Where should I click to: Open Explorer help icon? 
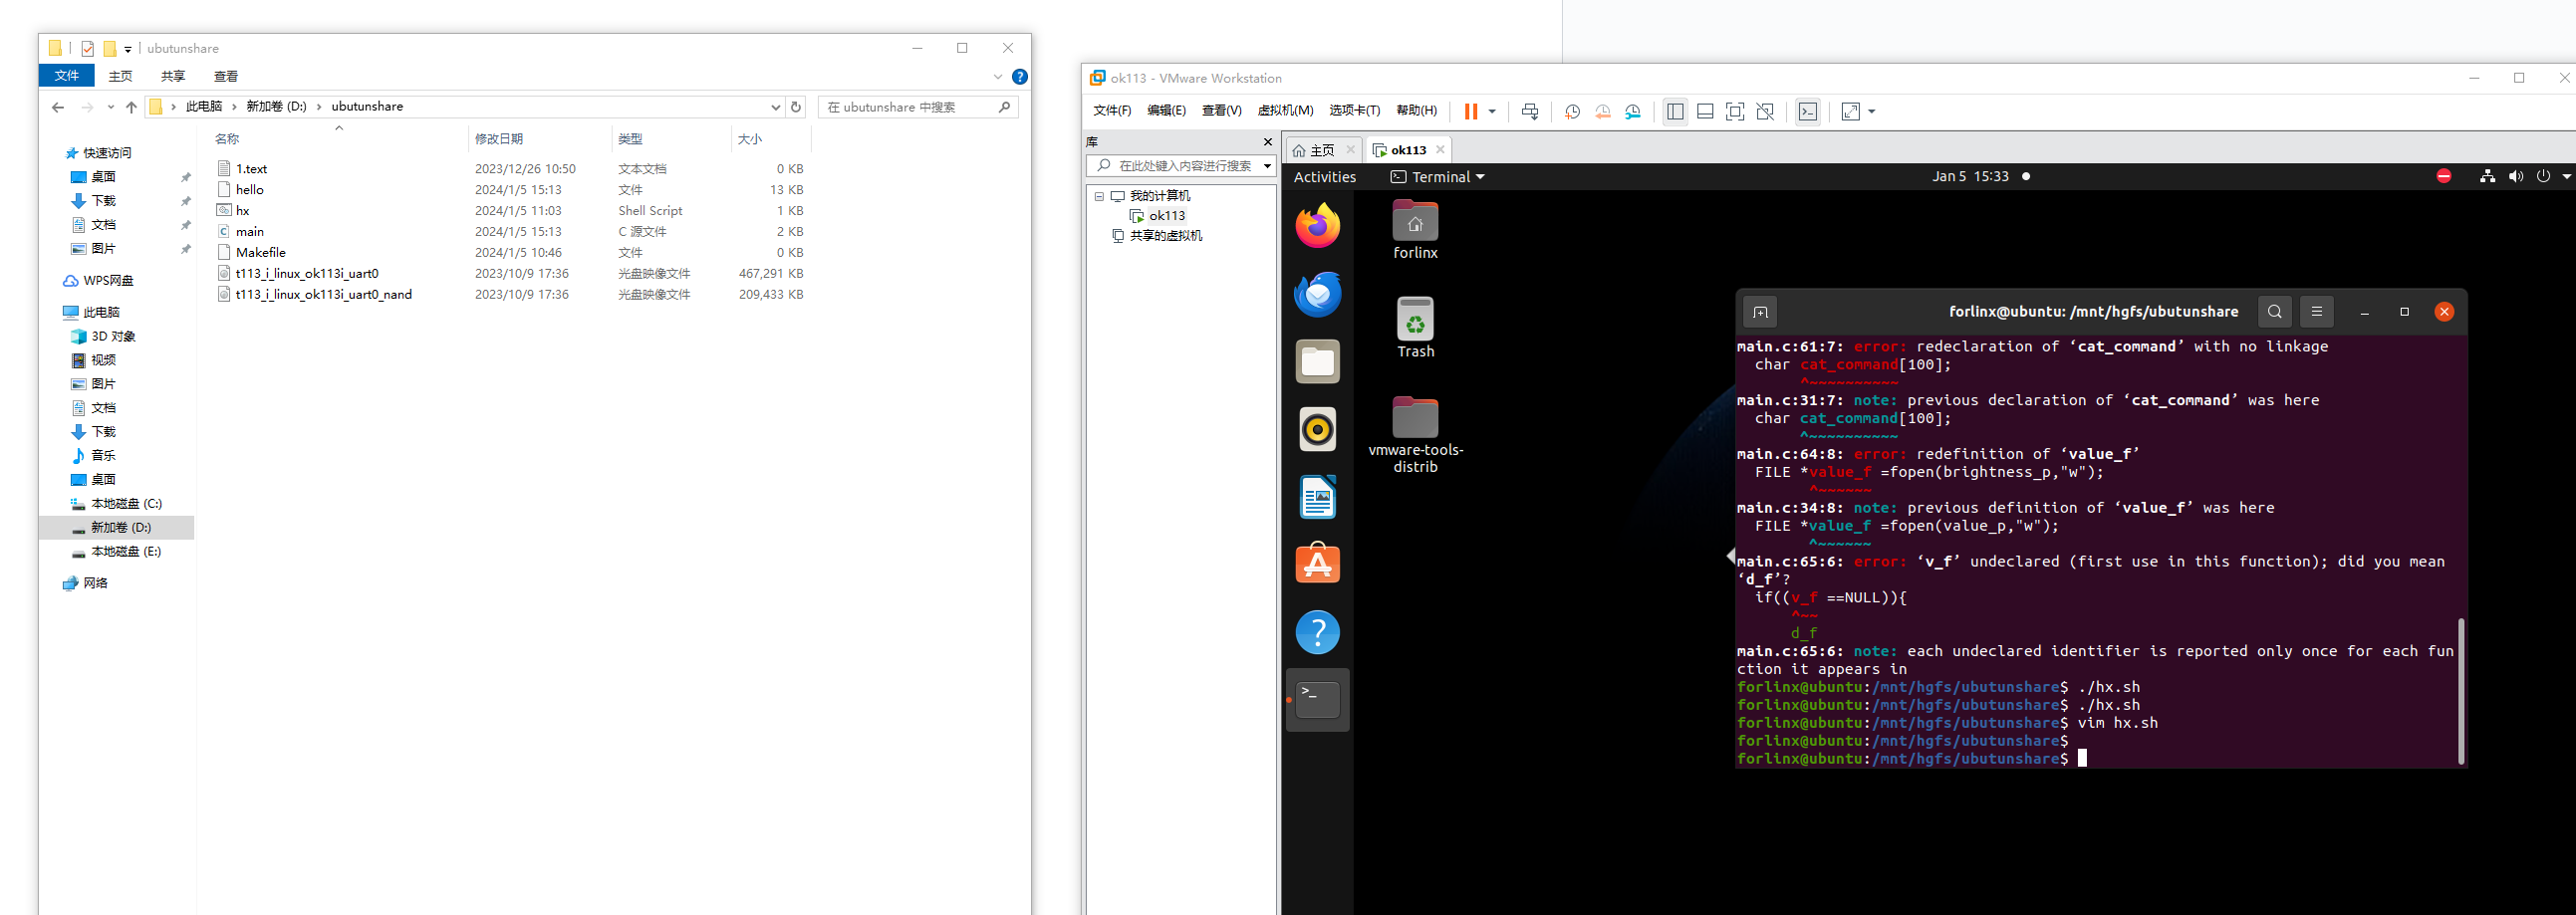pyautogui.click(x=1020, y=77)
